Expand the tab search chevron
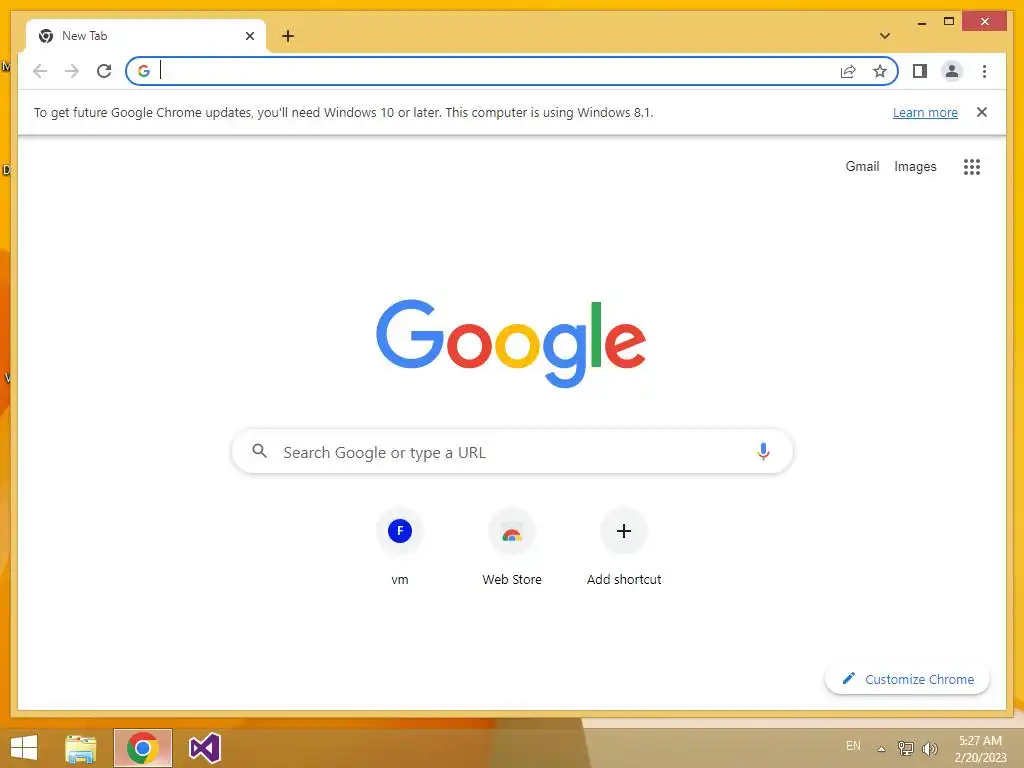Image resolution: width=1024 pixels, height=768 pixels. click(885, 36)
